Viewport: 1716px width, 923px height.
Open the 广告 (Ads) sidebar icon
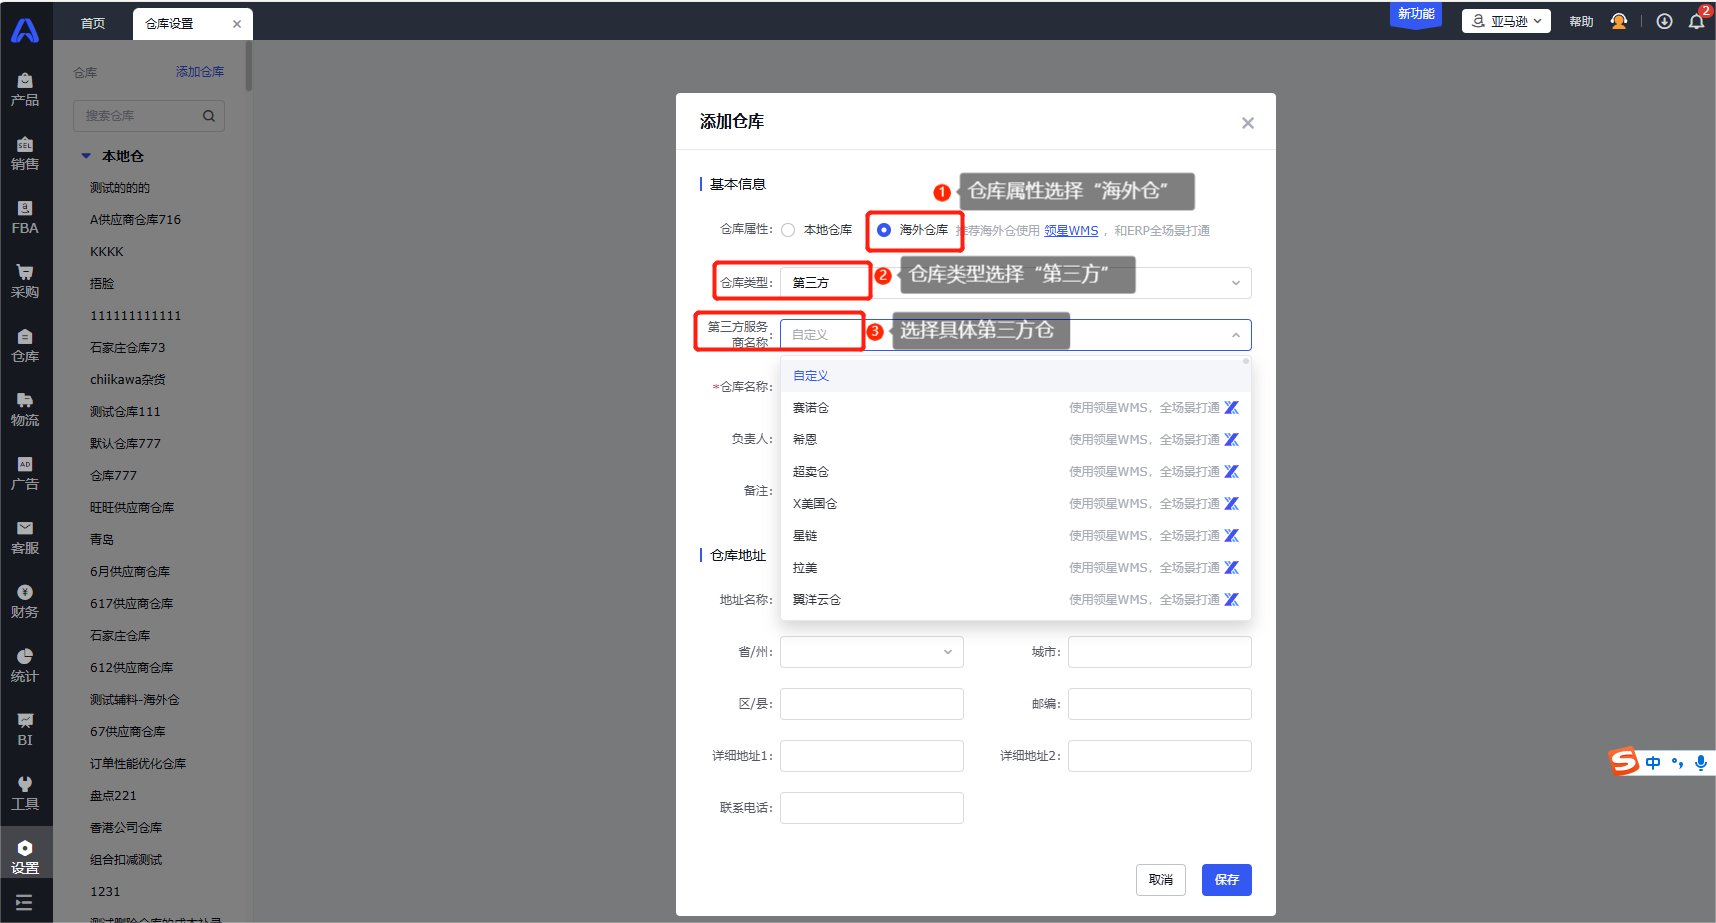tap(25, 473)
